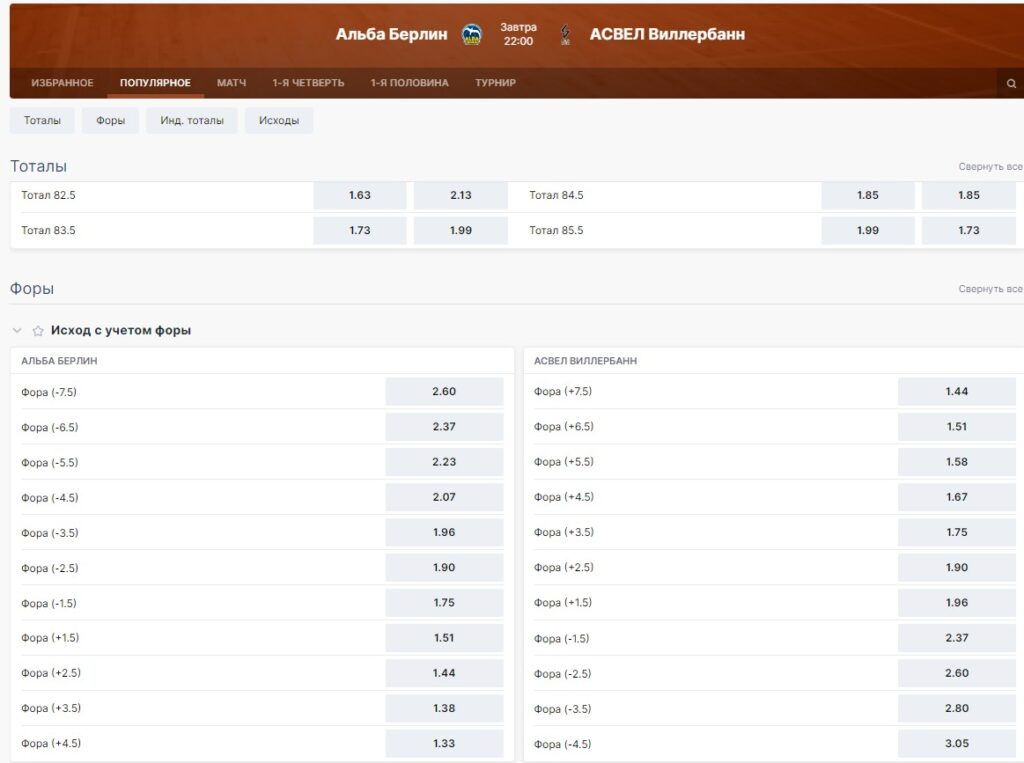This screenshot has width=1024, height=763.
Task: Select Тотал 83.5 odds 1.73
Action: (x=360, y=231)
